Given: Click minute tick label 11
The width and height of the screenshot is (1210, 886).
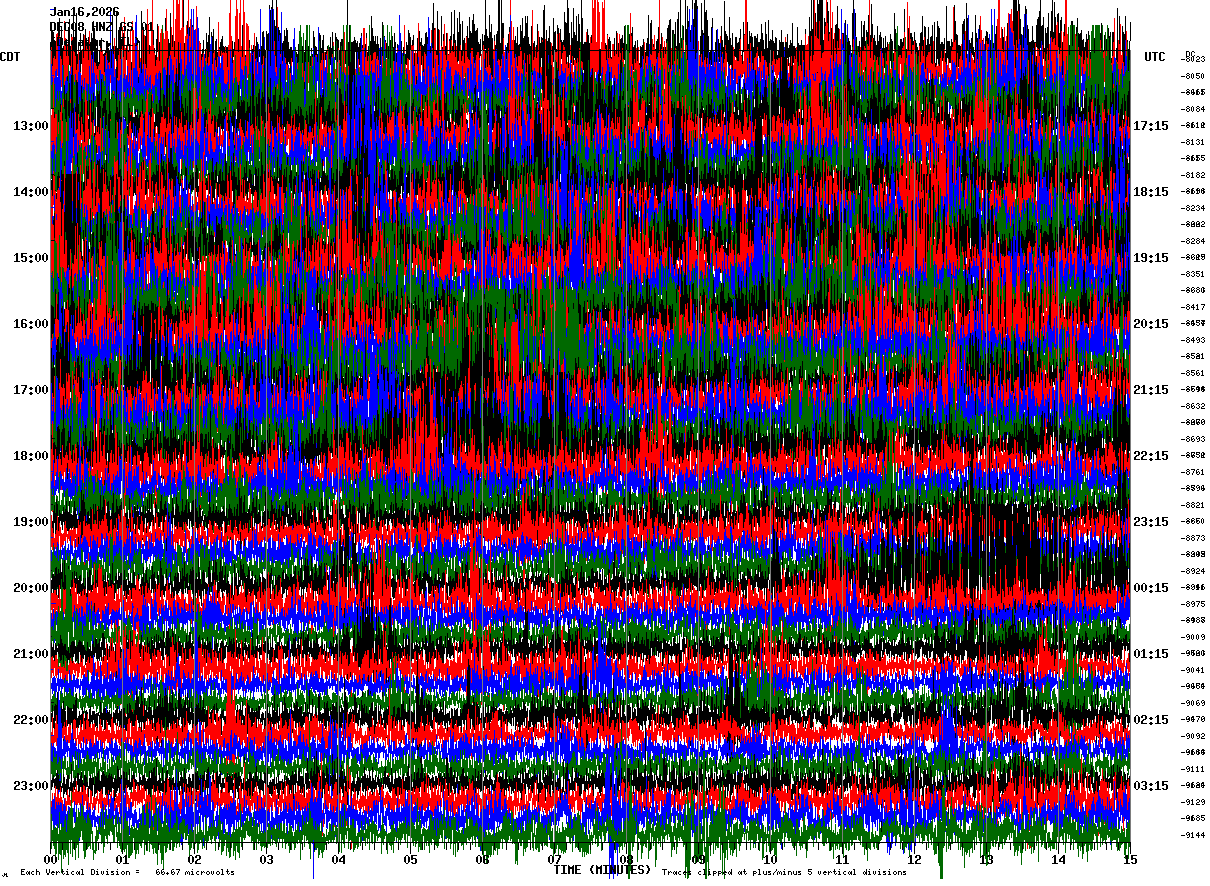Looking at the screenshot, I should [x=842, y=859].
